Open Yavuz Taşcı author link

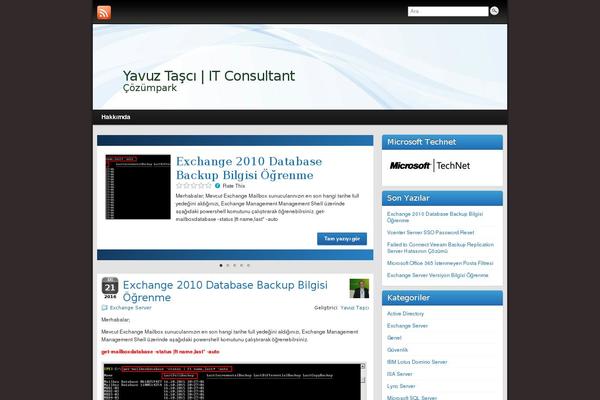[x=355, y=308]
